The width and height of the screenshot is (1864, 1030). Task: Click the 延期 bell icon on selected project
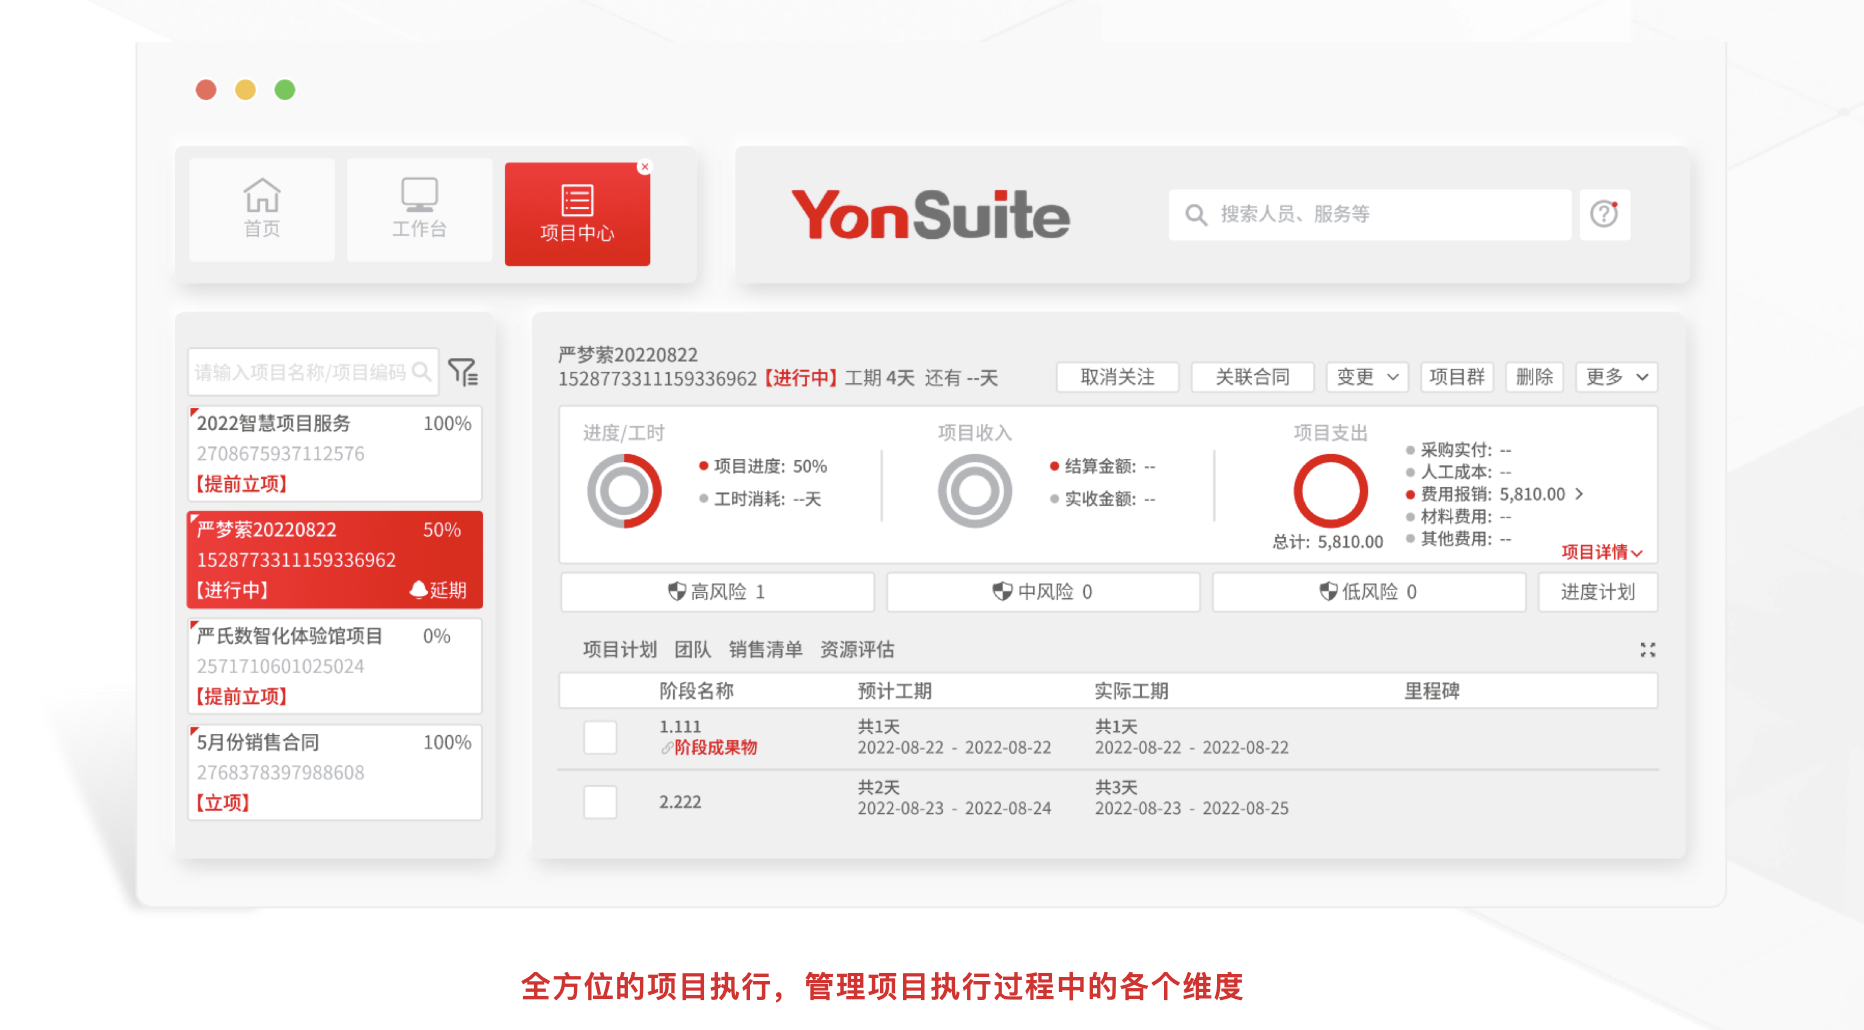point(419,590)
